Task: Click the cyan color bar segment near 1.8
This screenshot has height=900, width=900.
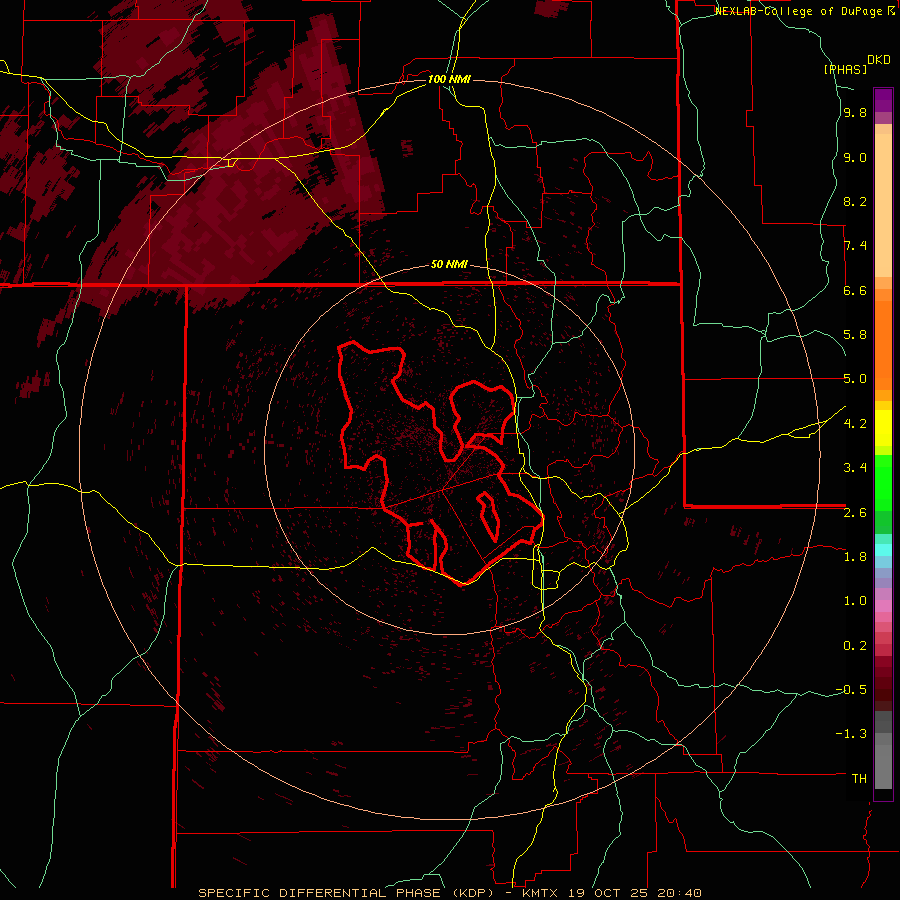Action: tap(883, 550)
